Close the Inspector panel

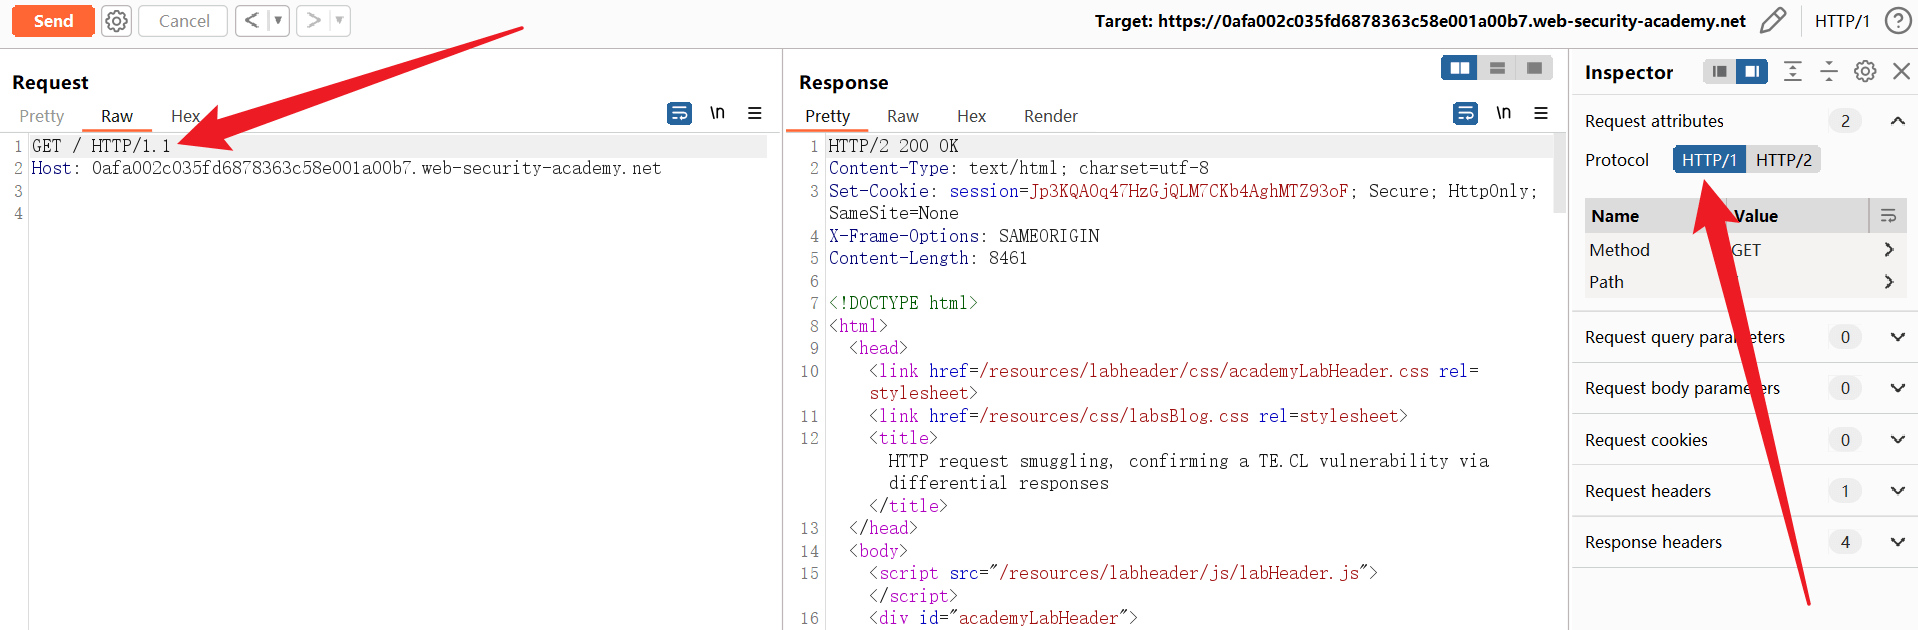click(x=1901, y=71)
